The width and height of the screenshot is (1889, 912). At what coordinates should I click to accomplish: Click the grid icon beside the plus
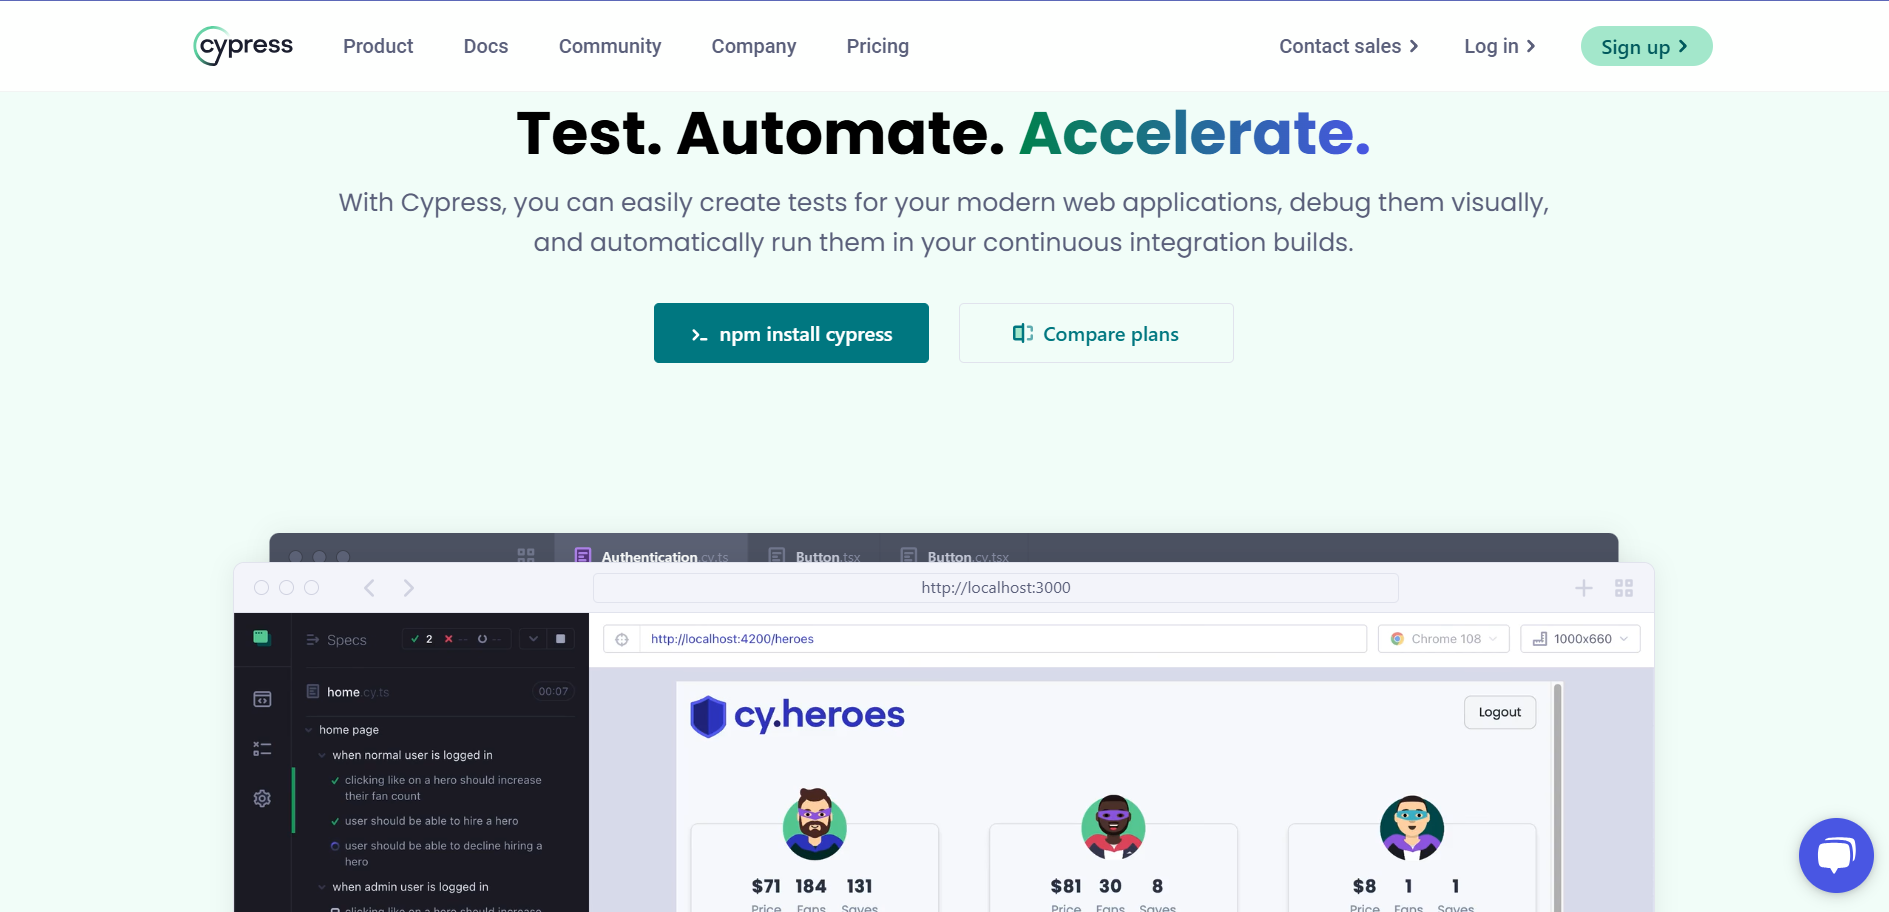pos(1624,588)
